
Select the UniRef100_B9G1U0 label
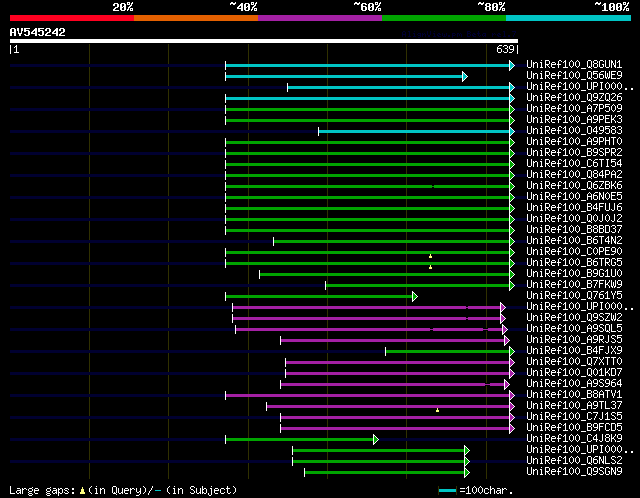(574, 274)
